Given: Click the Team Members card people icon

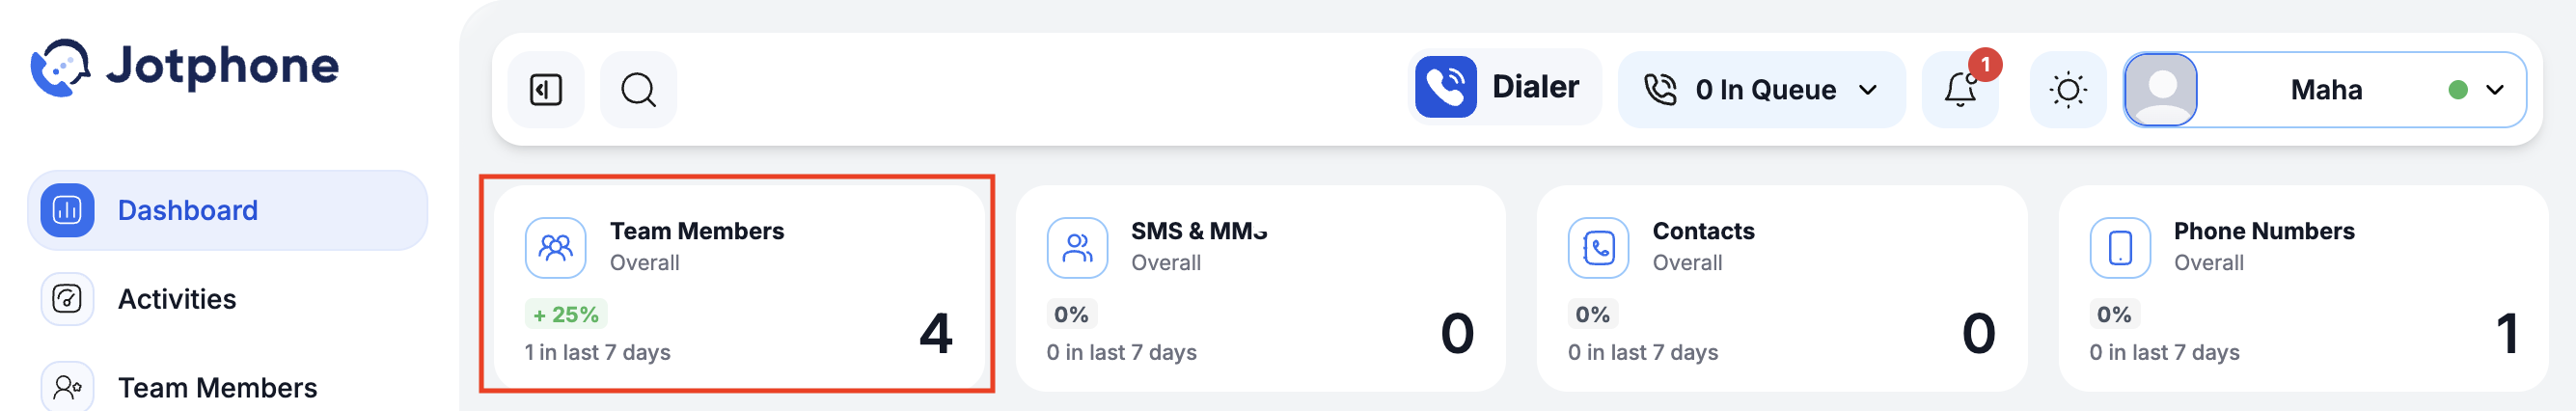Looking at the screenshot, I should coord(555,248).
